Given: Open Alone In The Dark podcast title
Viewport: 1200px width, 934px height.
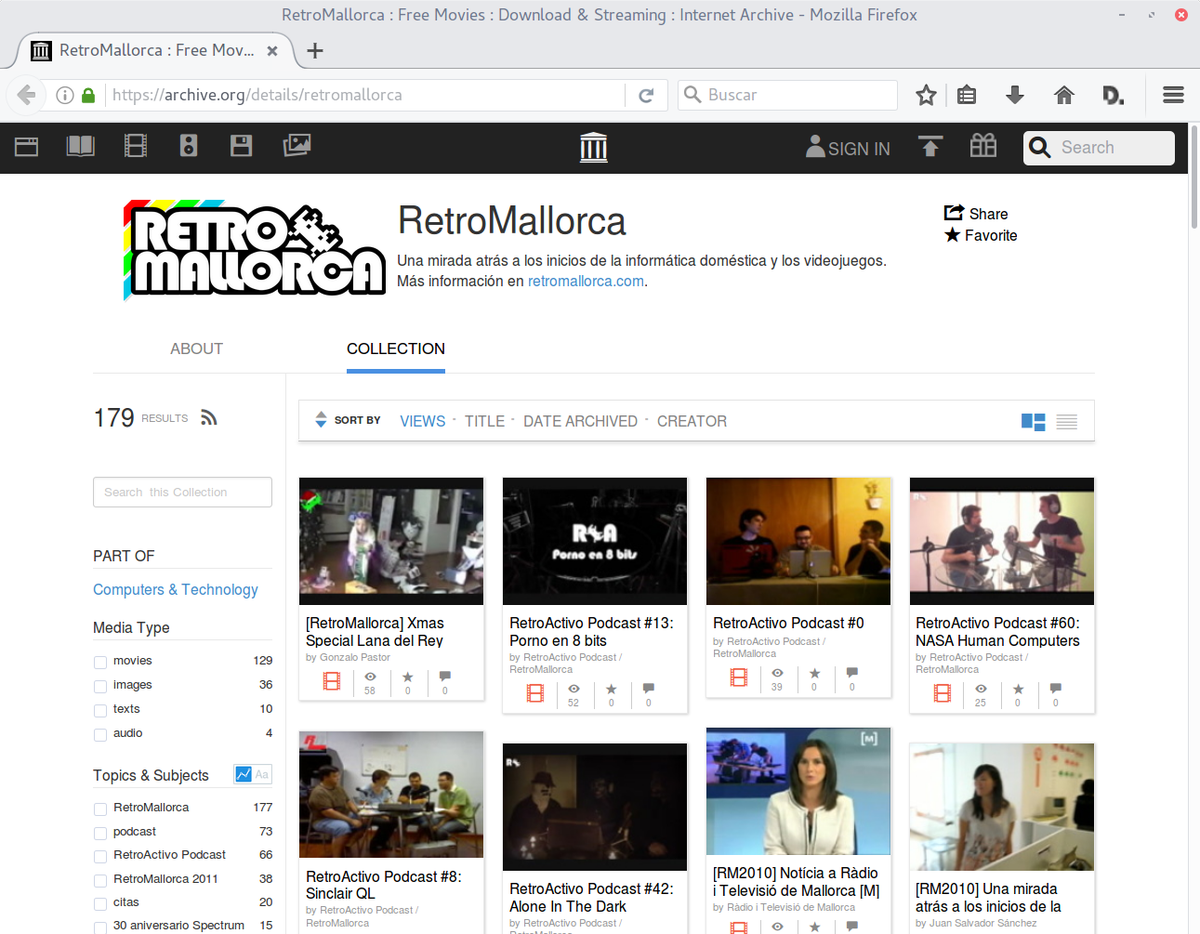Looking at the screenshot, I should 591,897.
